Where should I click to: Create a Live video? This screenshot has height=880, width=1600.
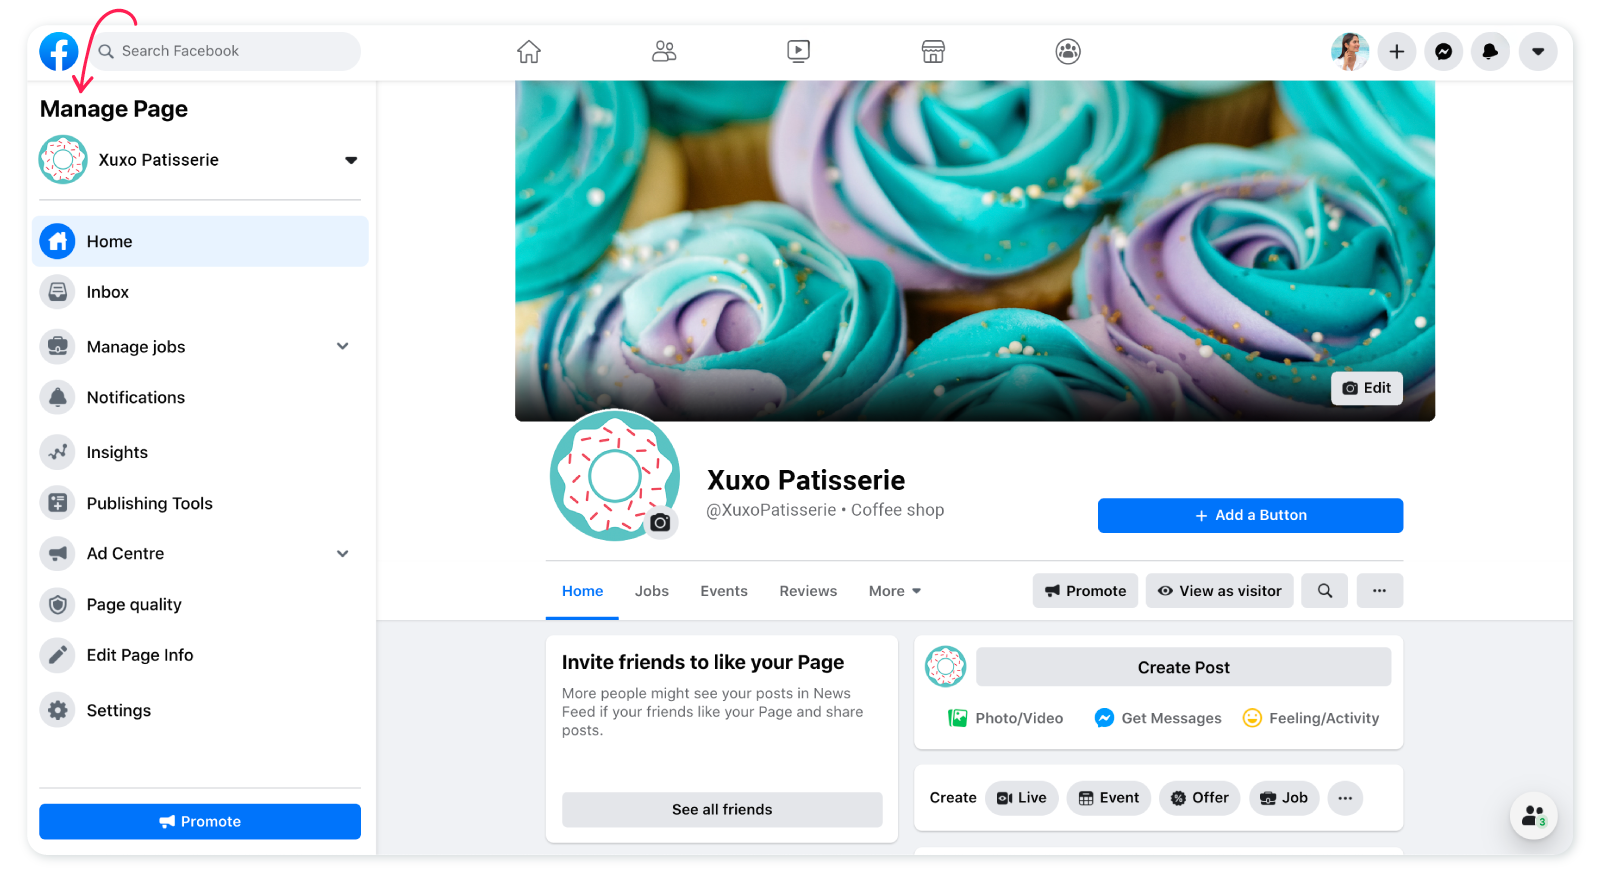[x=1022, y=798]
